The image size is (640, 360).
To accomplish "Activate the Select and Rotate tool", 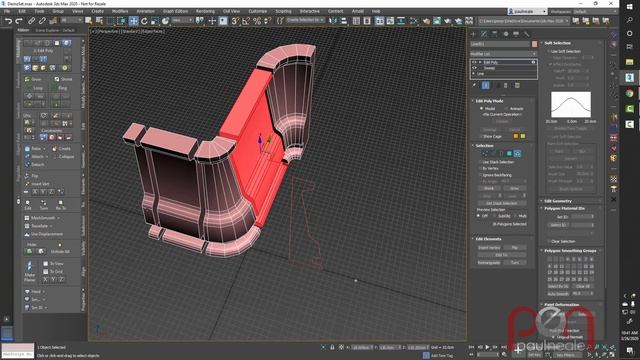I will click(x=144, y=21).
